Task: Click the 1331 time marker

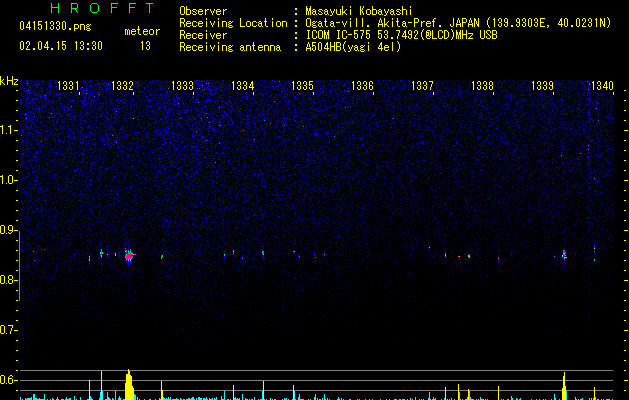Action: pyautogui.click(x=68, y=86)
